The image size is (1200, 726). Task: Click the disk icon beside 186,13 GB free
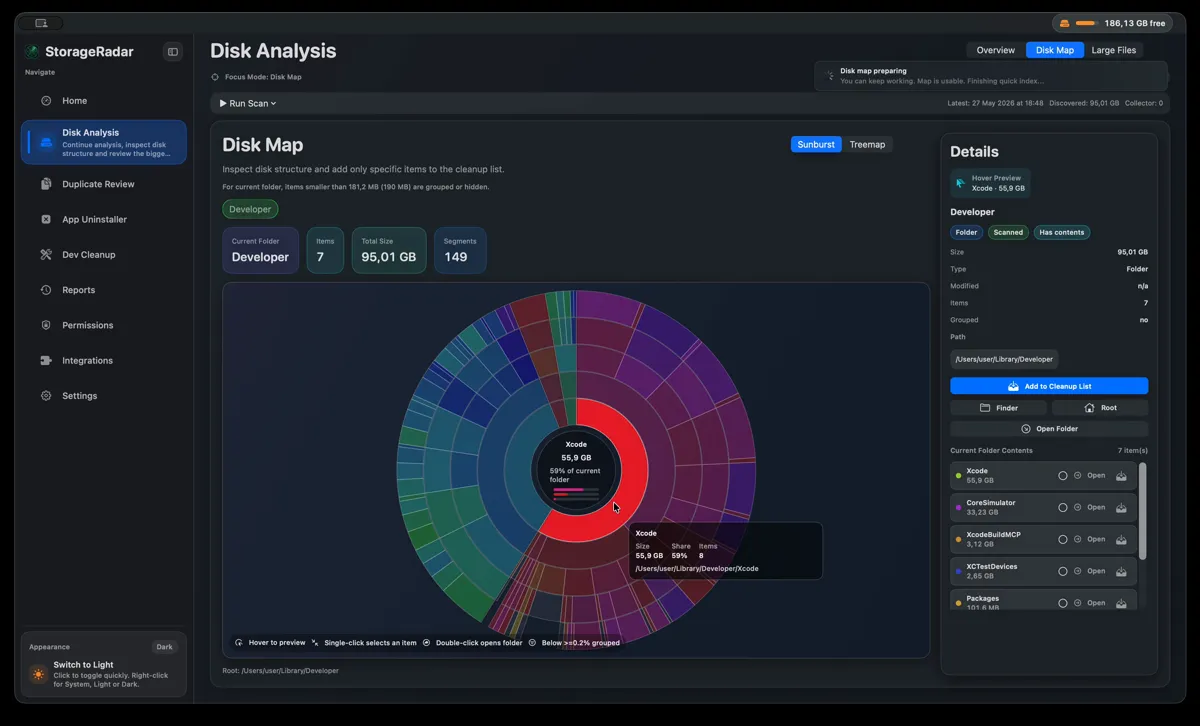point(1065,23)
